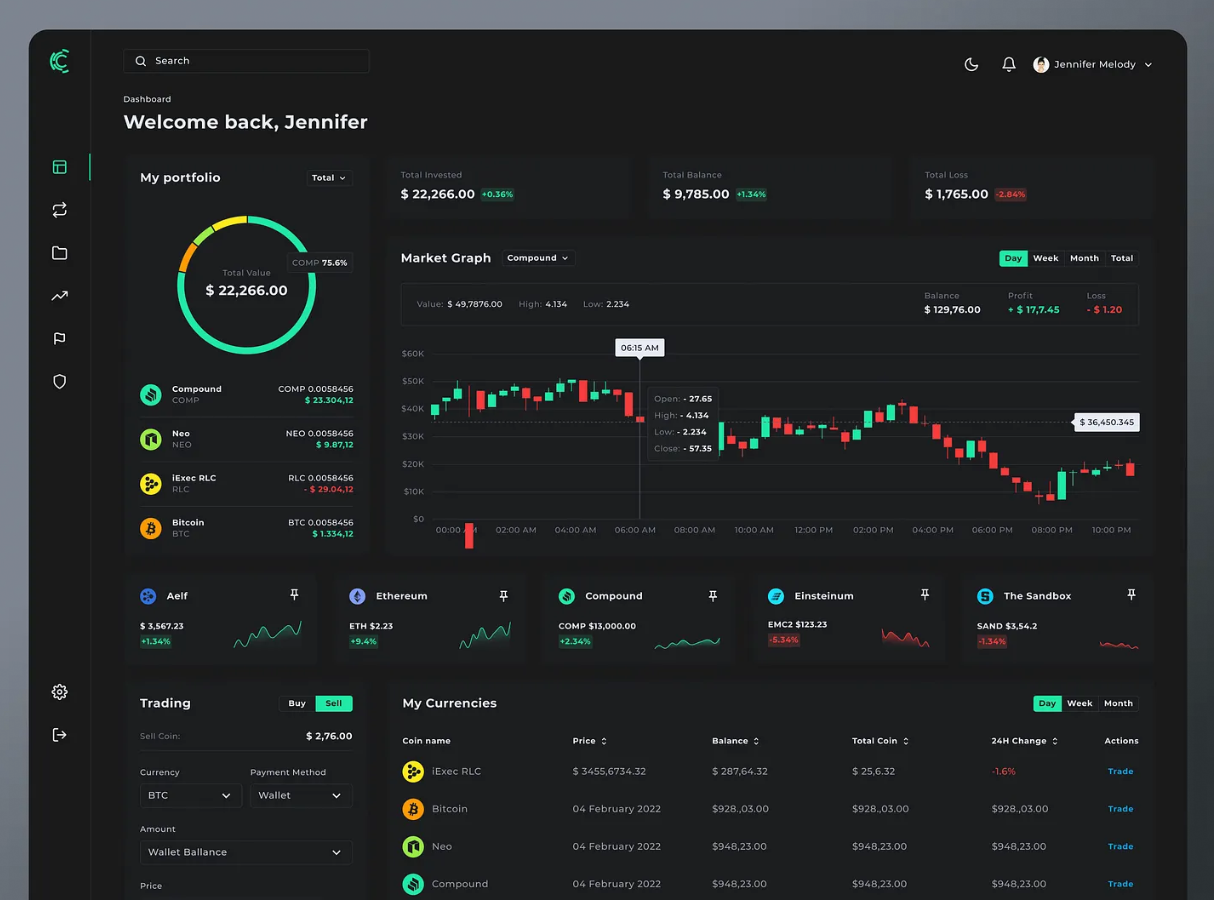Expand the BTC currency dropdown in Trading

click(190, 795)
